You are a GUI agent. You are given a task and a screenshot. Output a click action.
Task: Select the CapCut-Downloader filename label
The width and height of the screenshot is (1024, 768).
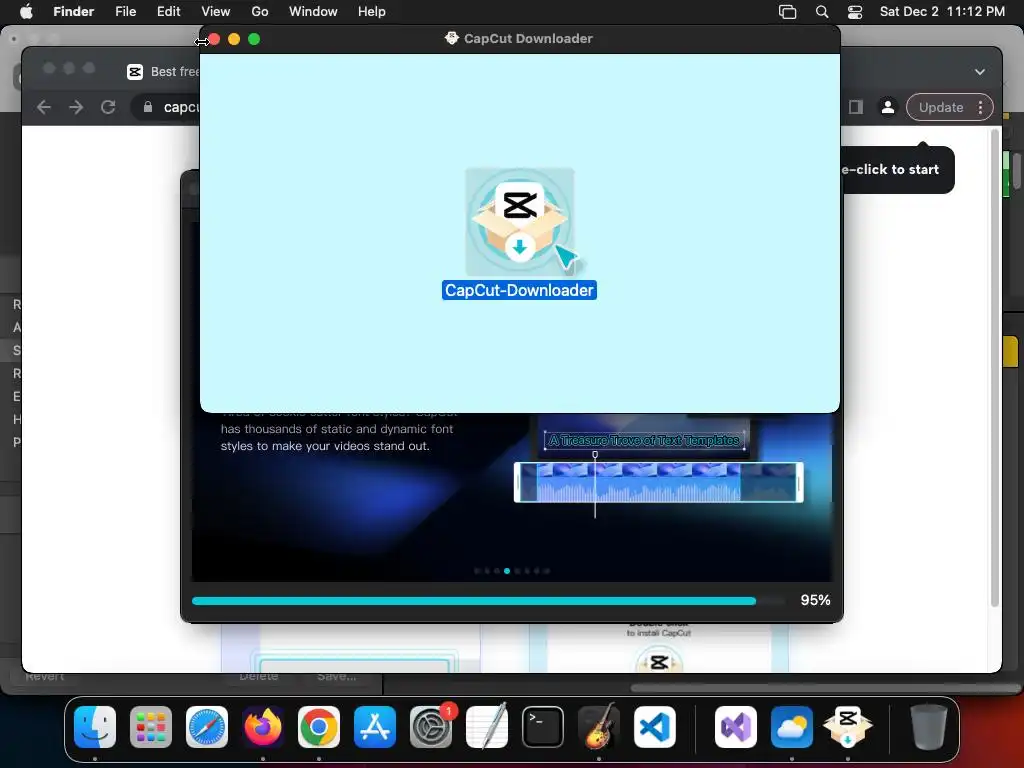point(519,290)
